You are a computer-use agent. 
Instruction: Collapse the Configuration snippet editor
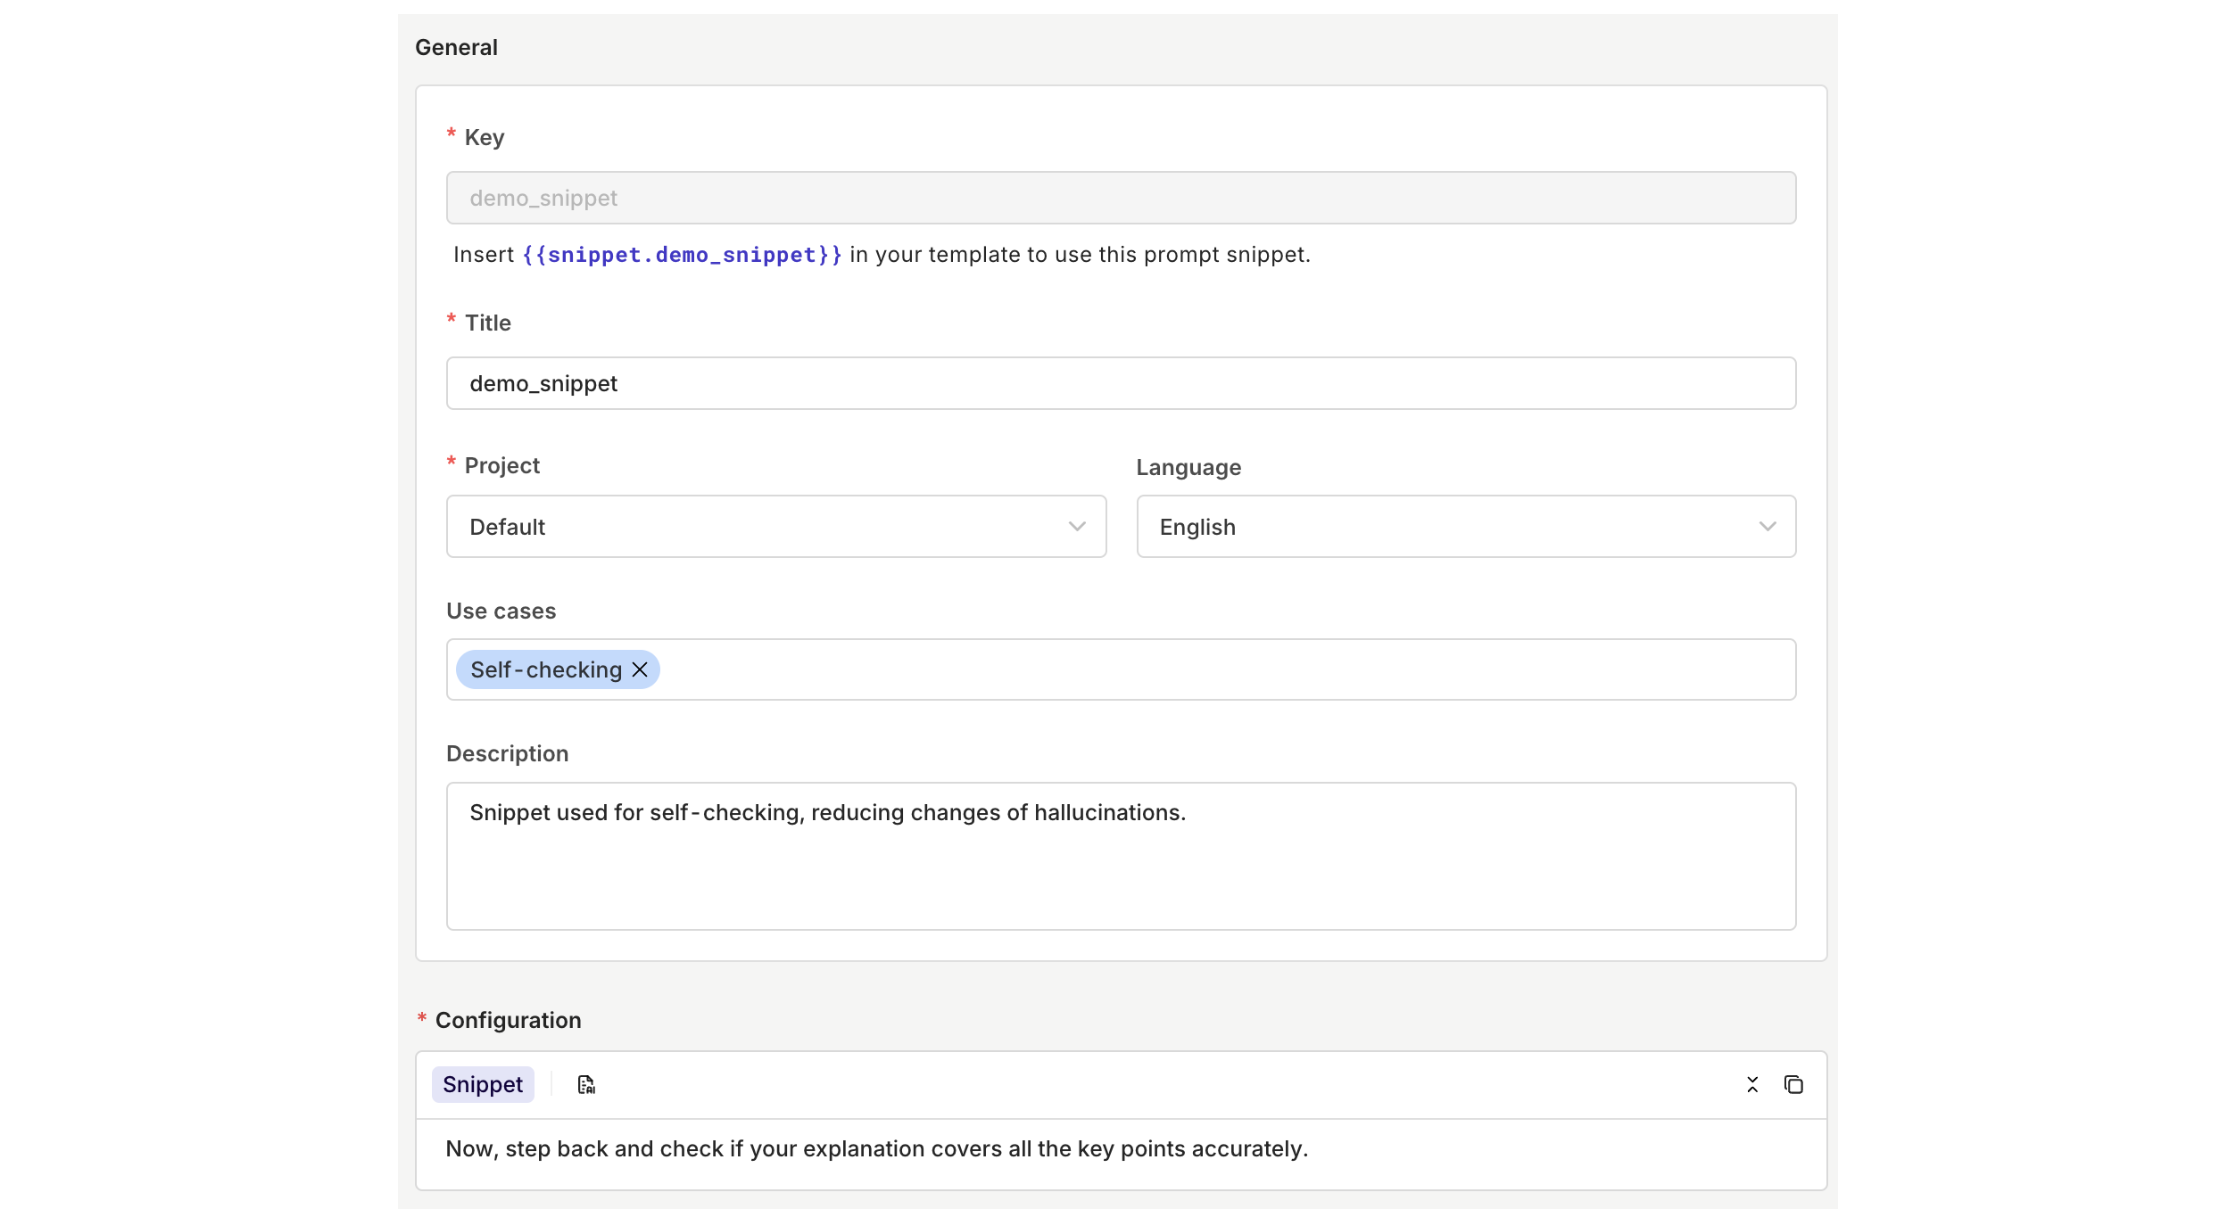[1752, 1085]
